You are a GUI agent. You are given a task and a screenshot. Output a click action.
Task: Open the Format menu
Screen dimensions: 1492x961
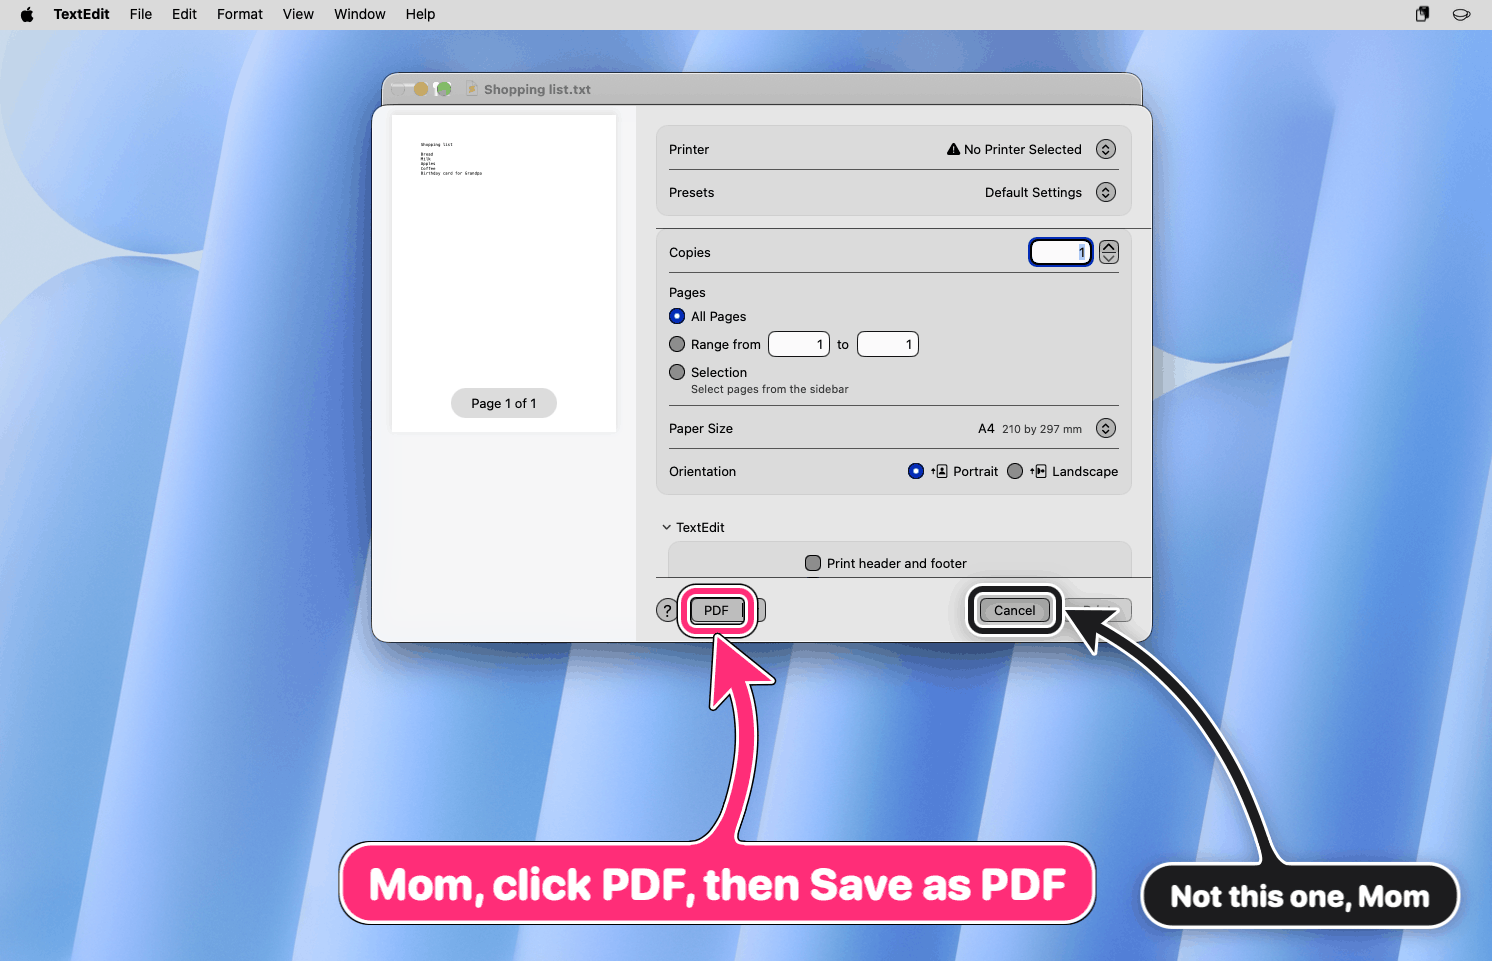[240, 14]
